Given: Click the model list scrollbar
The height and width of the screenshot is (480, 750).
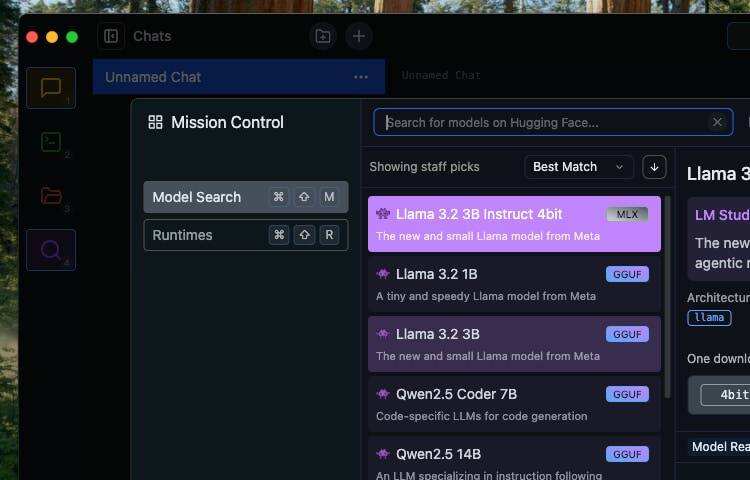Looking at the screenshot, I should [x=668, y=296].
